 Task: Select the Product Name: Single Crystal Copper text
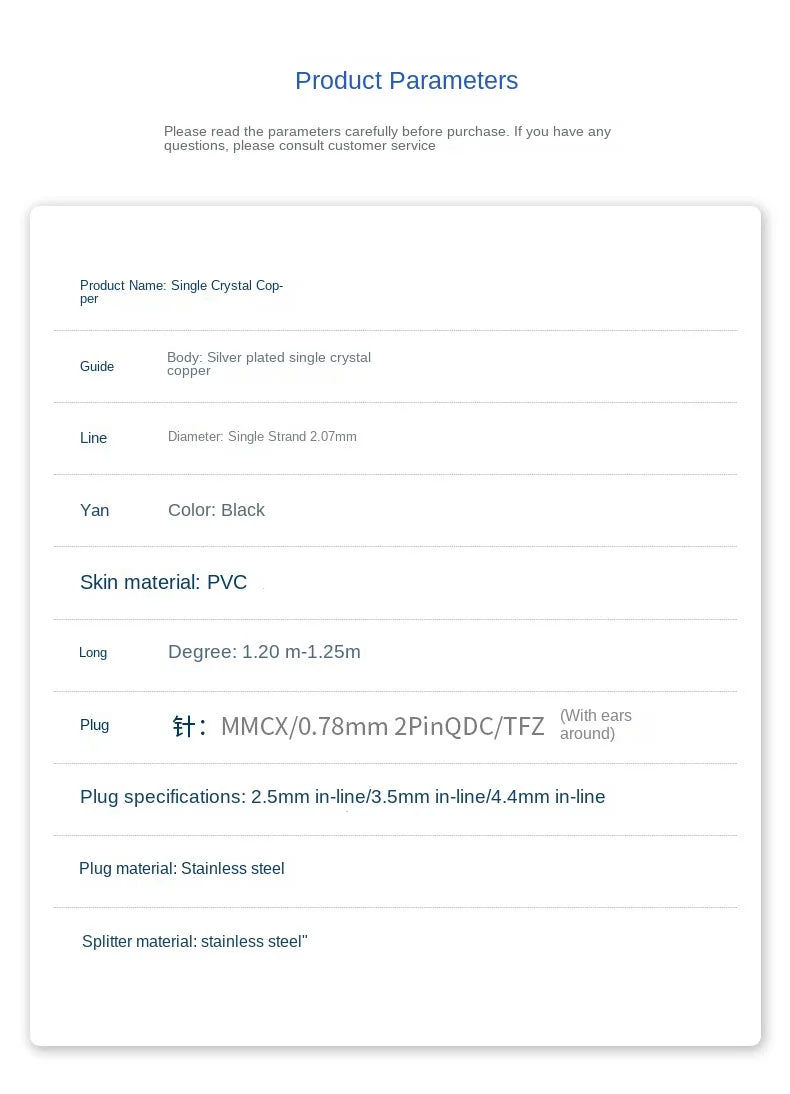(181, 291)
